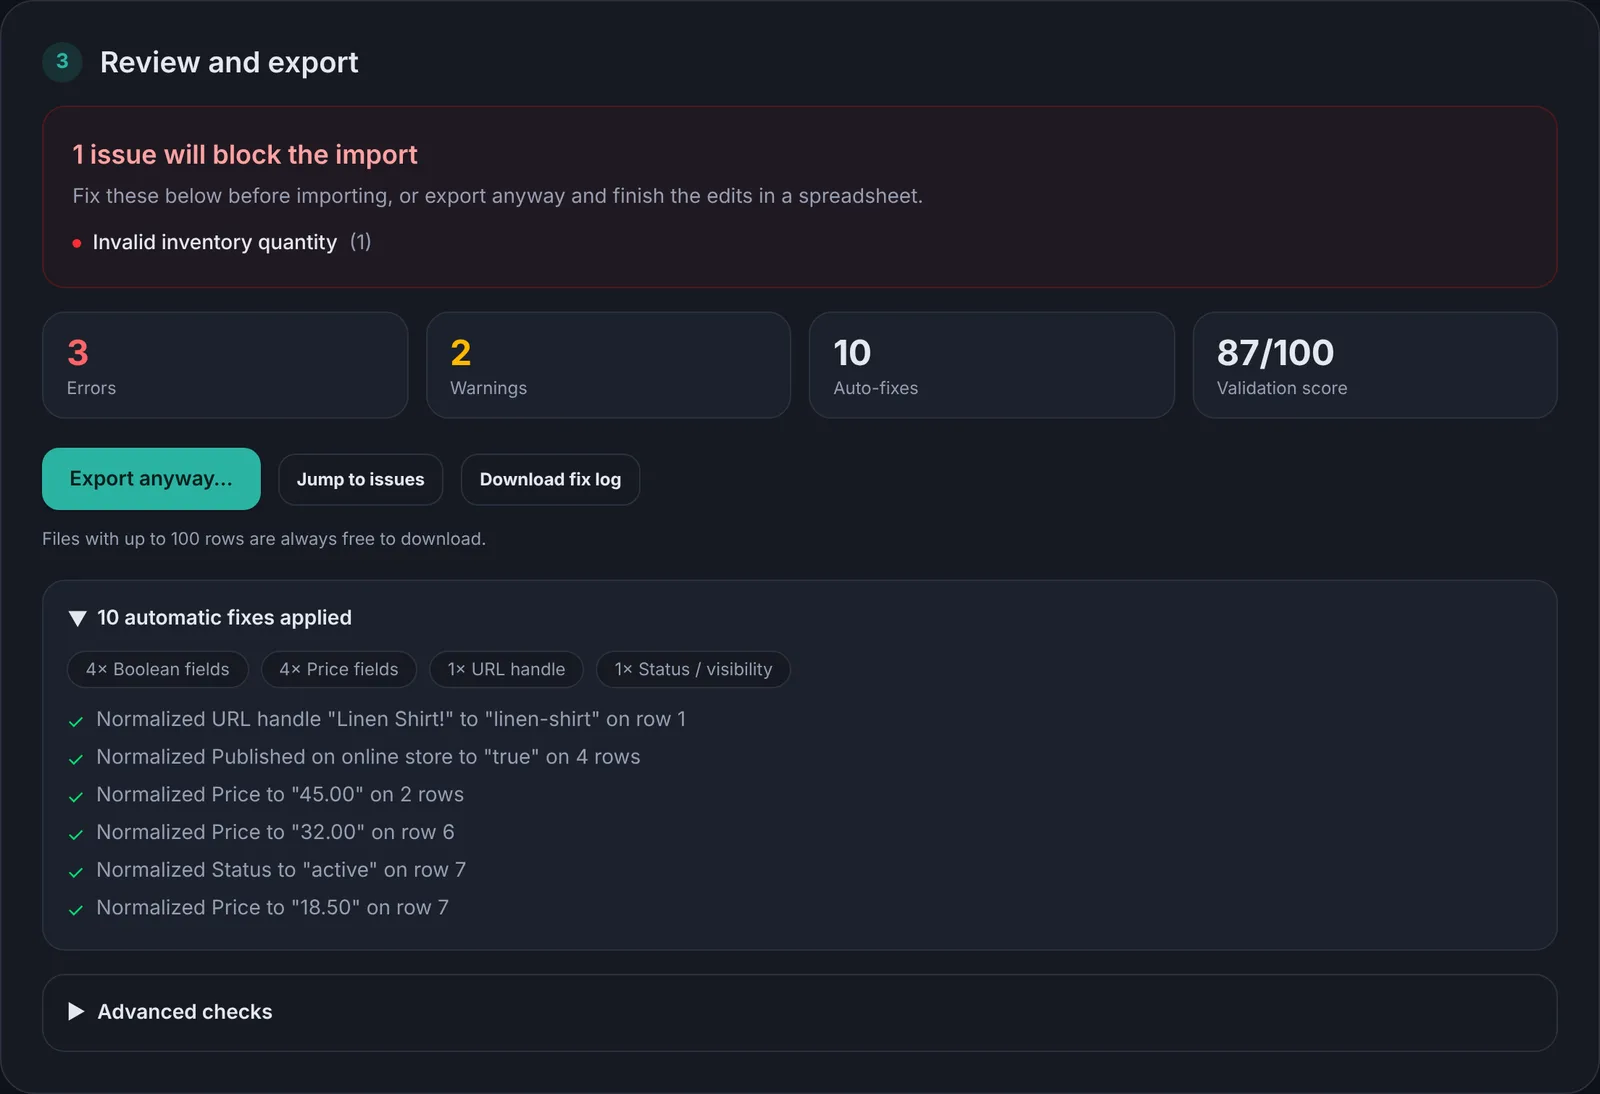The width and height of the screenshot is (1600, 1094).
Task: Select the 4× Boolean fields chip
Action: 158,670
